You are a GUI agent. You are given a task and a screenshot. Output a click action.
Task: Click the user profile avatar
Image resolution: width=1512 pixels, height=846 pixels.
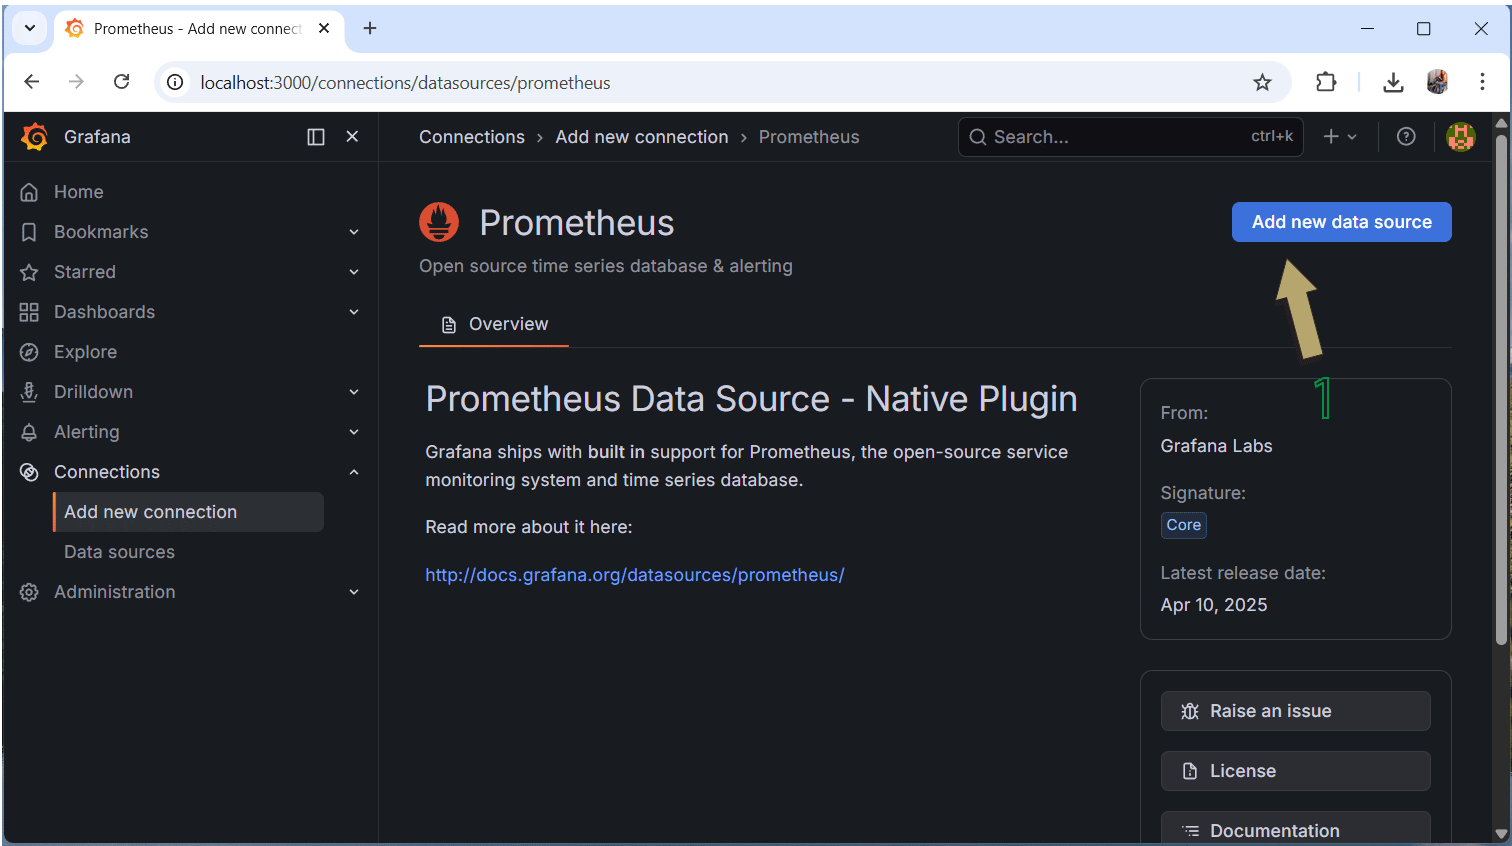click(x=1461, y=136)
